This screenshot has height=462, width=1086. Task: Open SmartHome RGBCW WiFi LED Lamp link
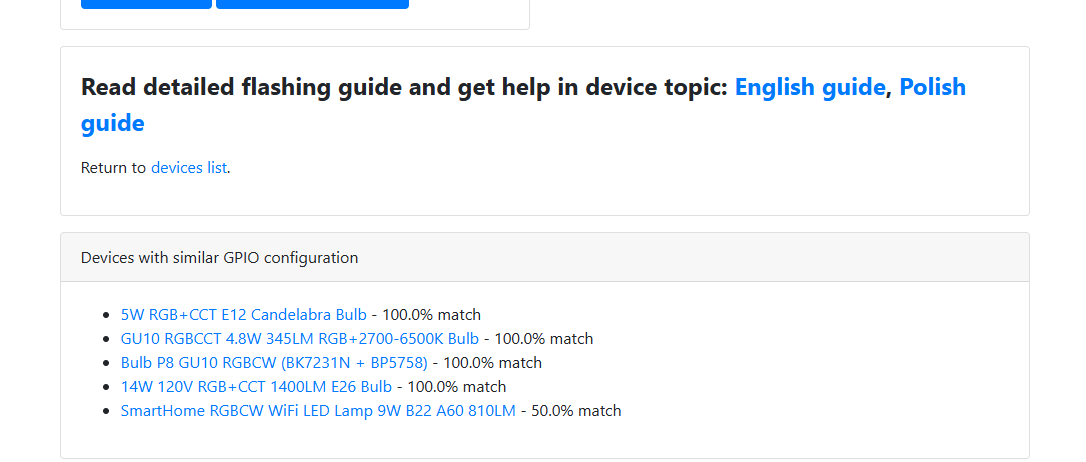pyautogui.click(x=318, y=410)
